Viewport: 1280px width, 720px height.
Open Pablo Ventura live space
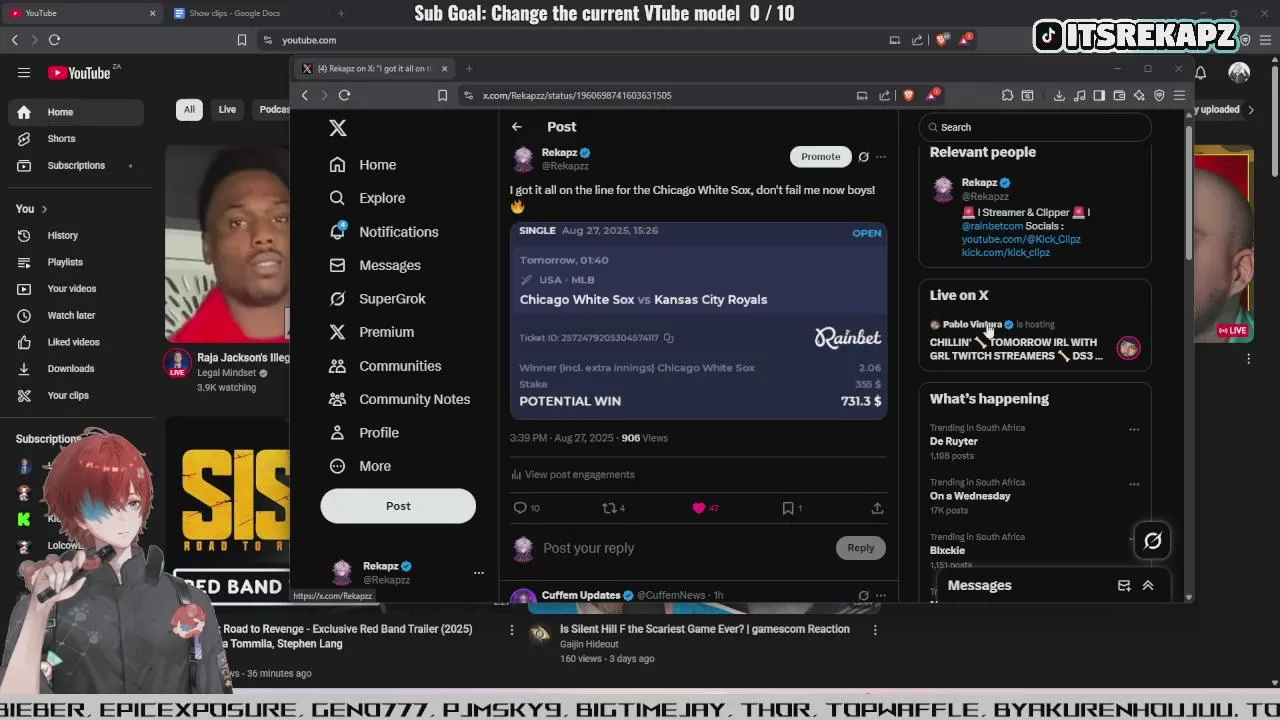(1035, 342)
